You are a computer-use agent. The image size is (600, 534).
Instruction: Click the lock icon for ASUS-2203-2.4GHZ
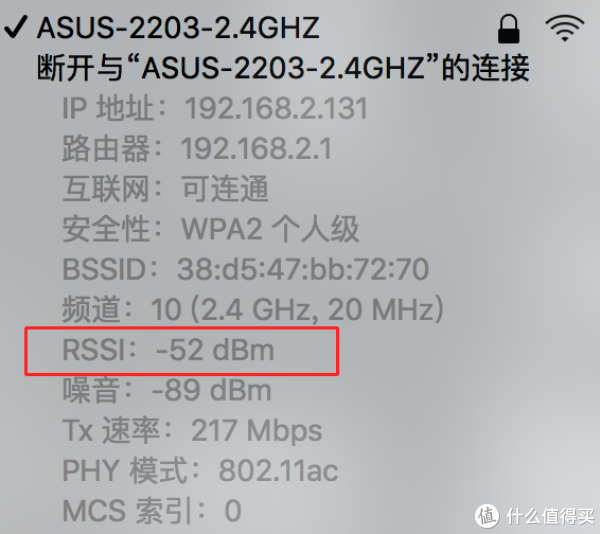[509, 29]
